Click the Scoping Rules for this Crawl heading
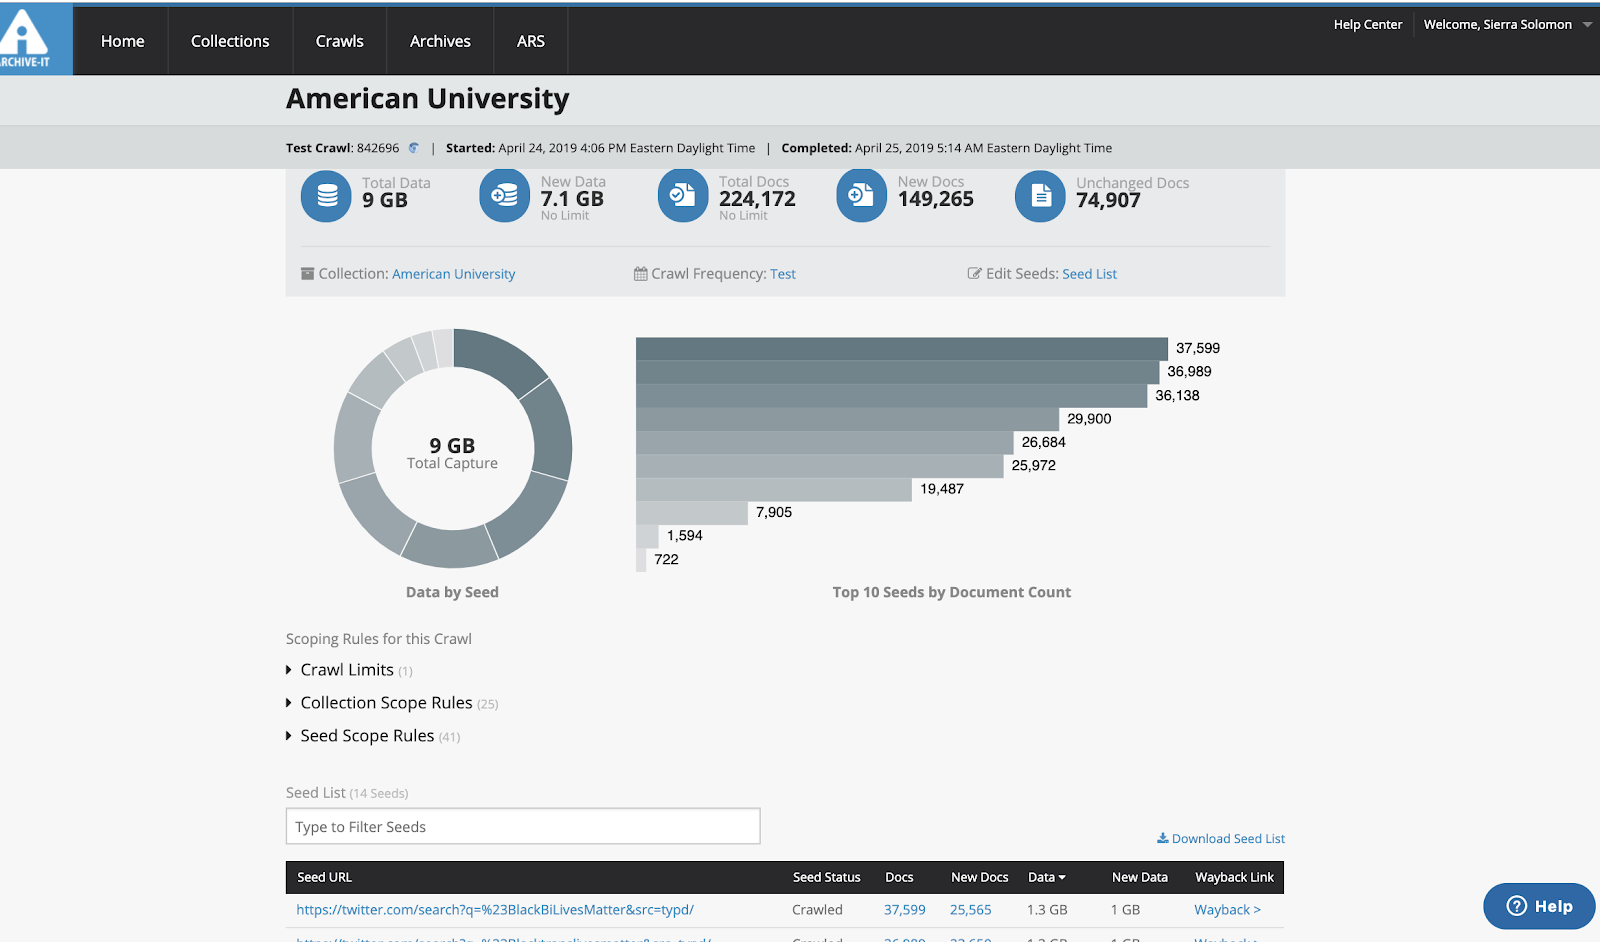 tap(379, 639)
